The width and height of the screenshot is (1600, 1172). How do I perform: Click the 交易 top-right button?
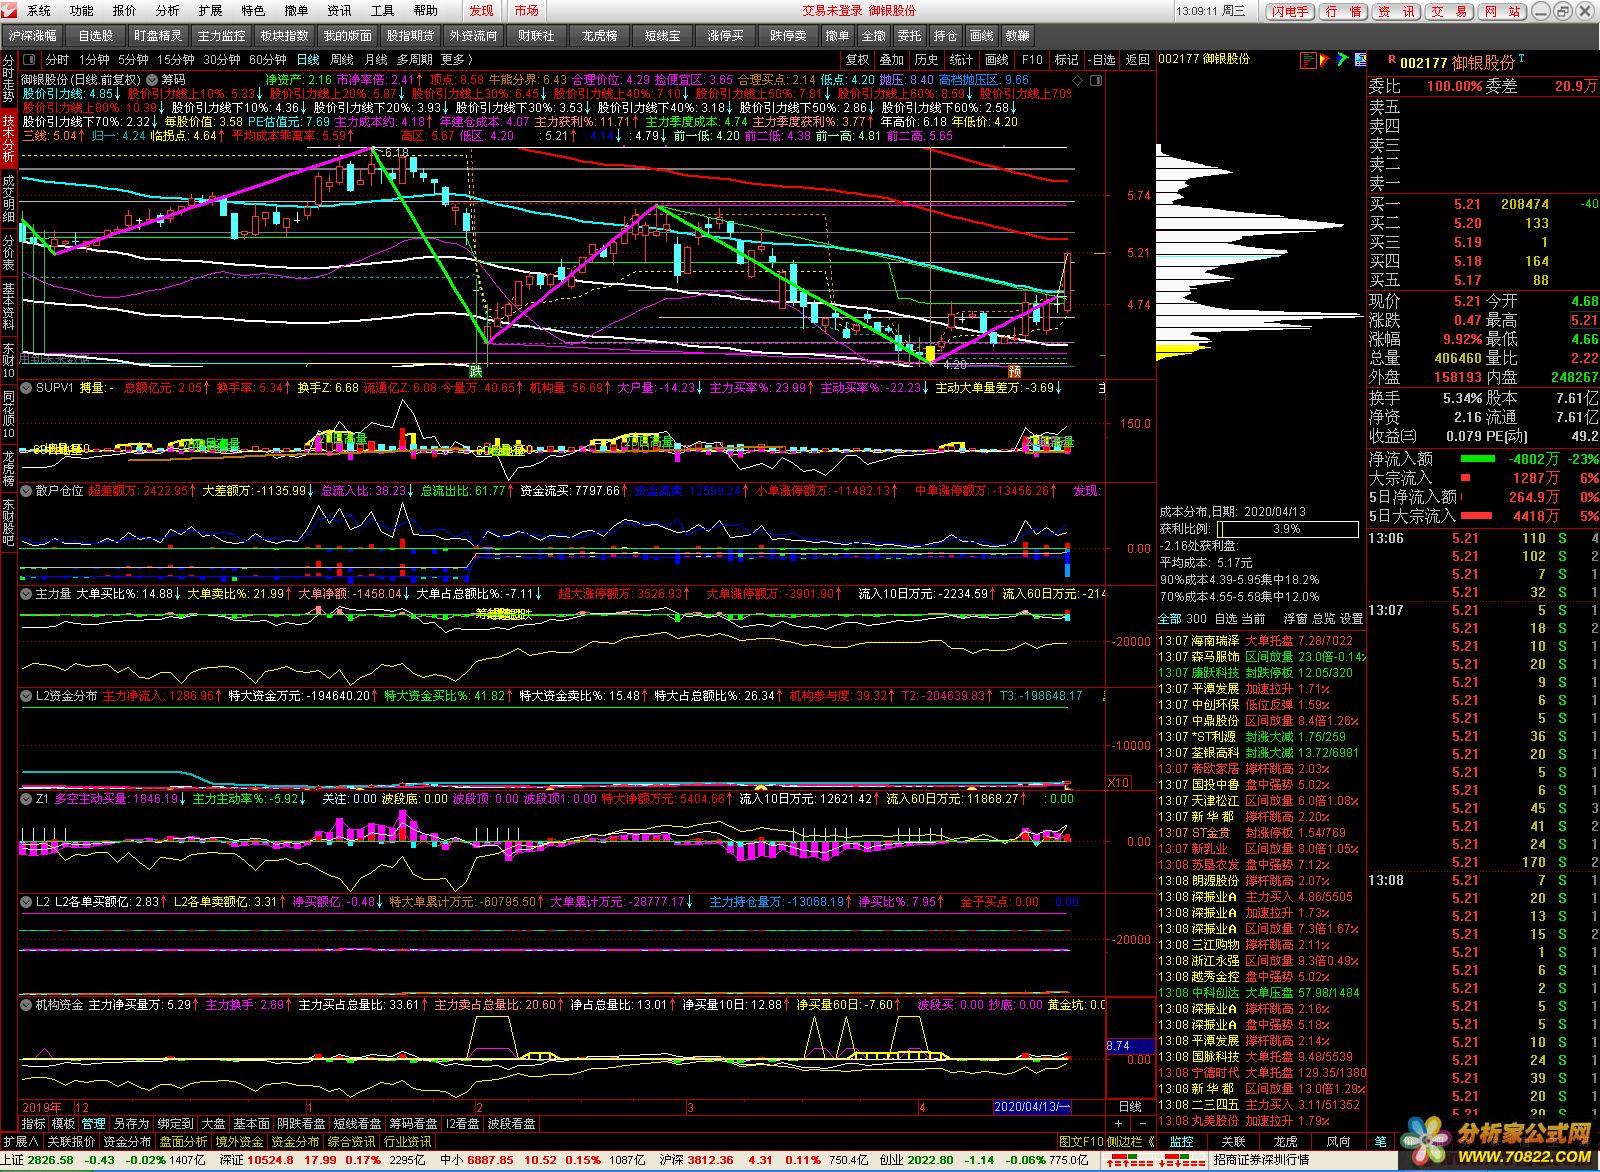[x=1448, y=11]
